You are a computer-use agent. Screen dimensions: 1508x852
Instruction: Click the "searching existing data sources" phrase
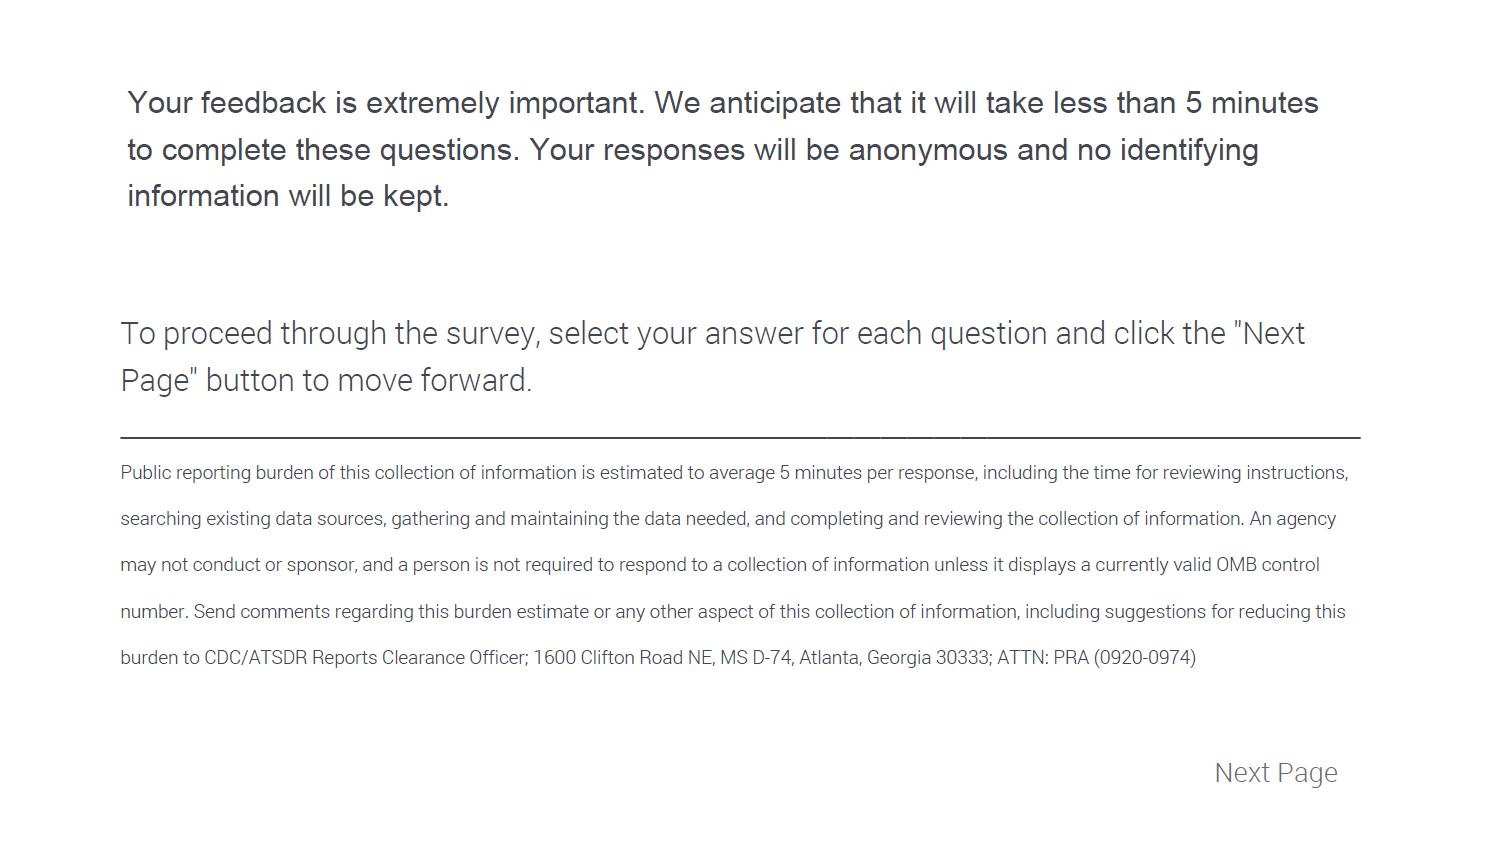point(252,519)
